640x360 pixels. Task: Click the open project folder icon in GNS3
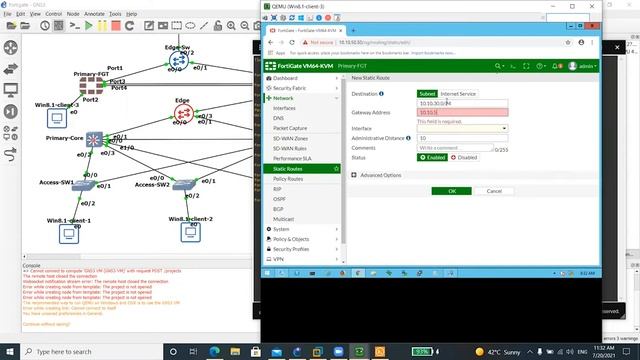[25, 26]
